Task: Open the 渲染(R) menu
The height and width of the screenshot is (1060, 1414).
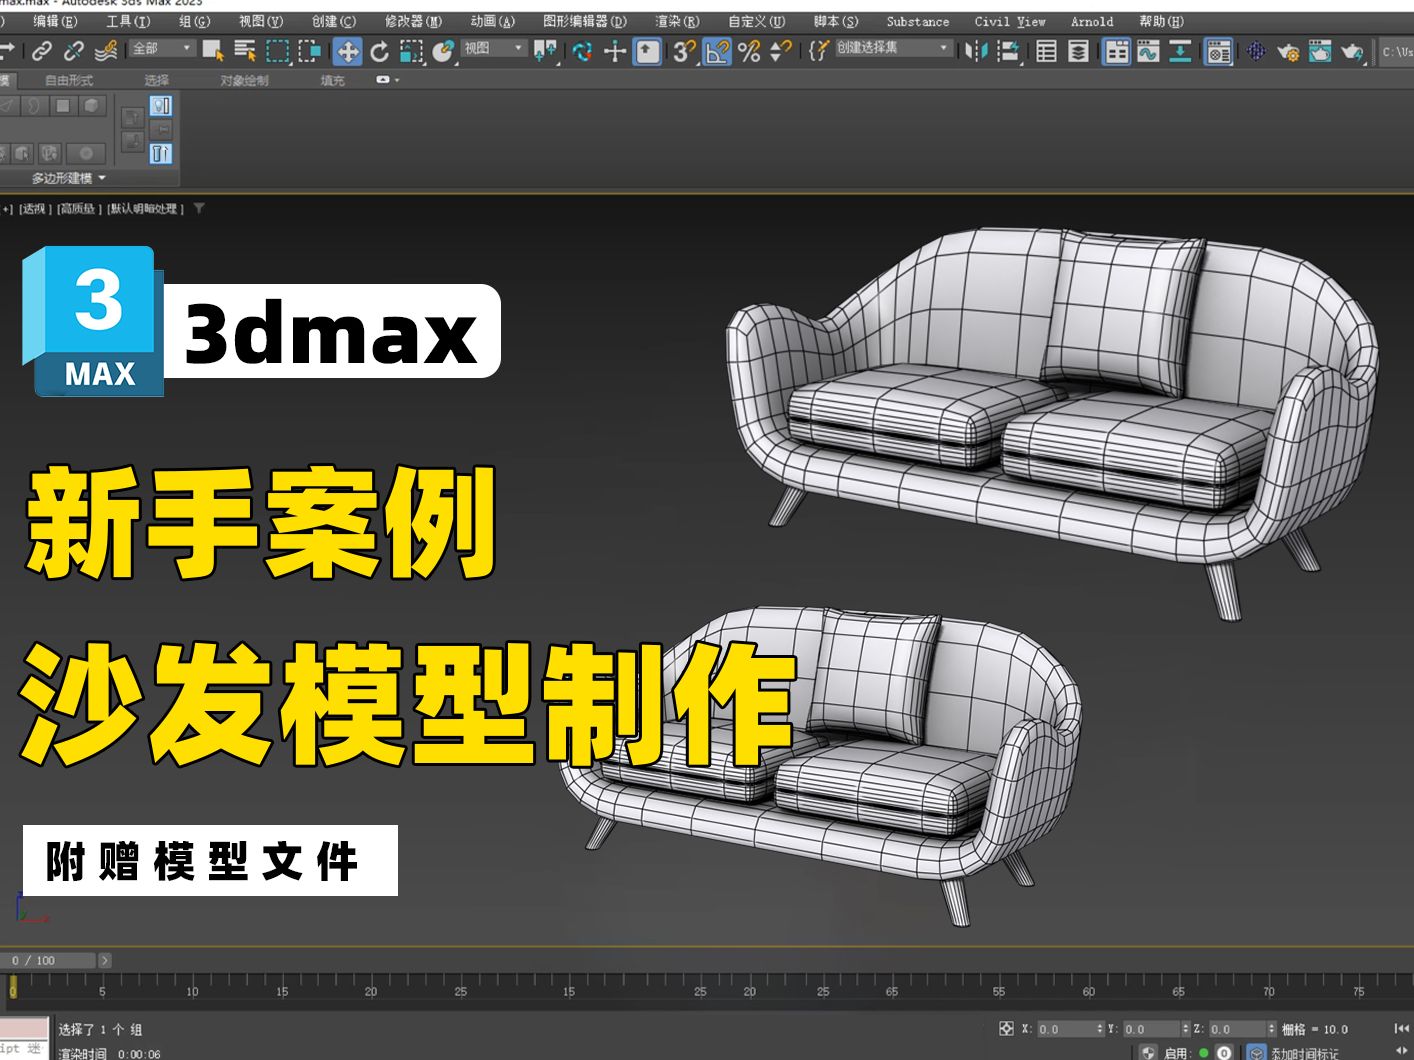Action: [677, 21]
